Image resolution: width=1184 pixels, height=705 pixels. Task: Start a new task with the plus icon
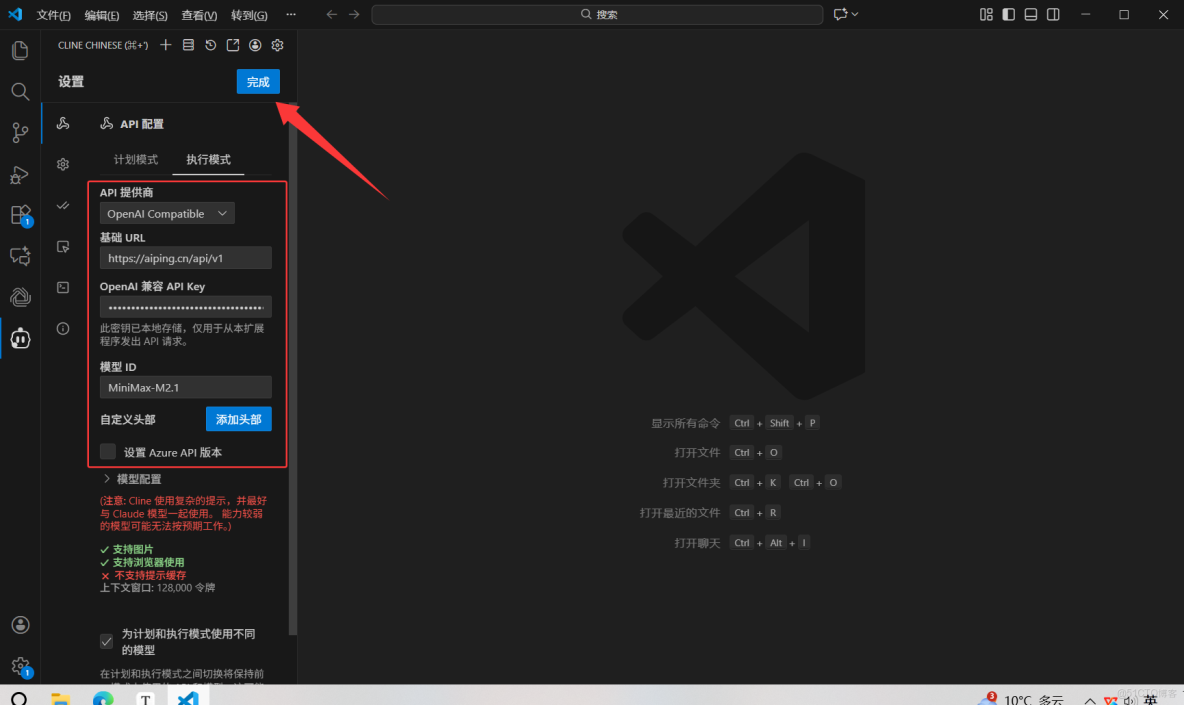click(x=165, y=45)
